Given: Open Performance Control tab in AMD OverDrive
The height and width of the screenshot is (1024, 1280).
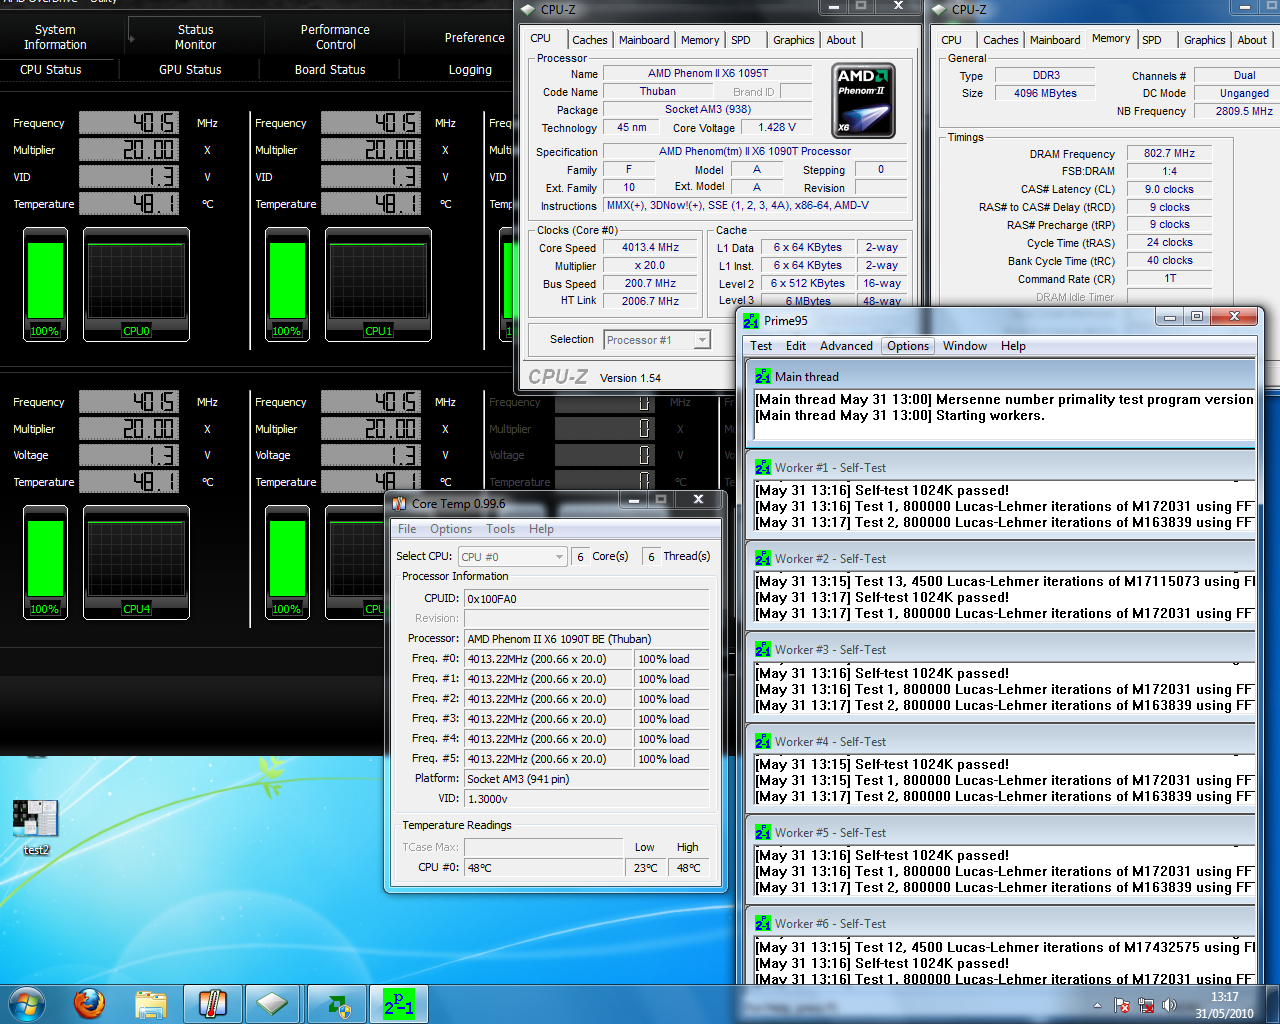Looking at the screenshot, I should tap(335, 37).
